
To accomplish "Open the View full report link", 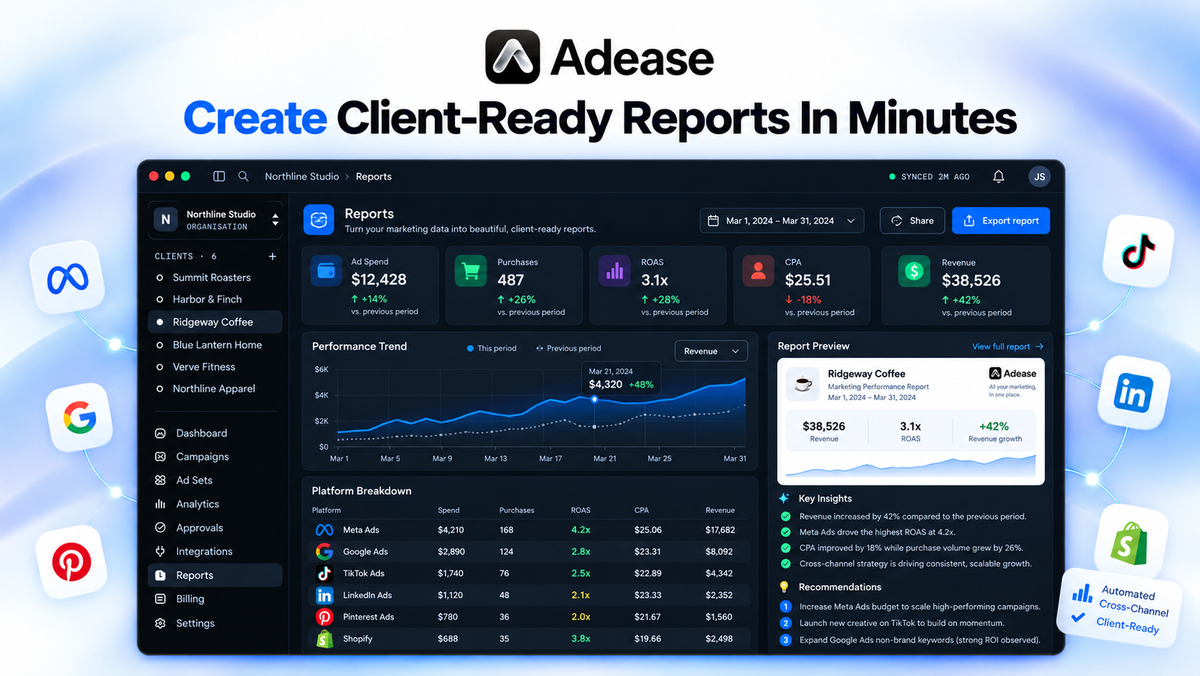I will click(x=1008, y=347).
